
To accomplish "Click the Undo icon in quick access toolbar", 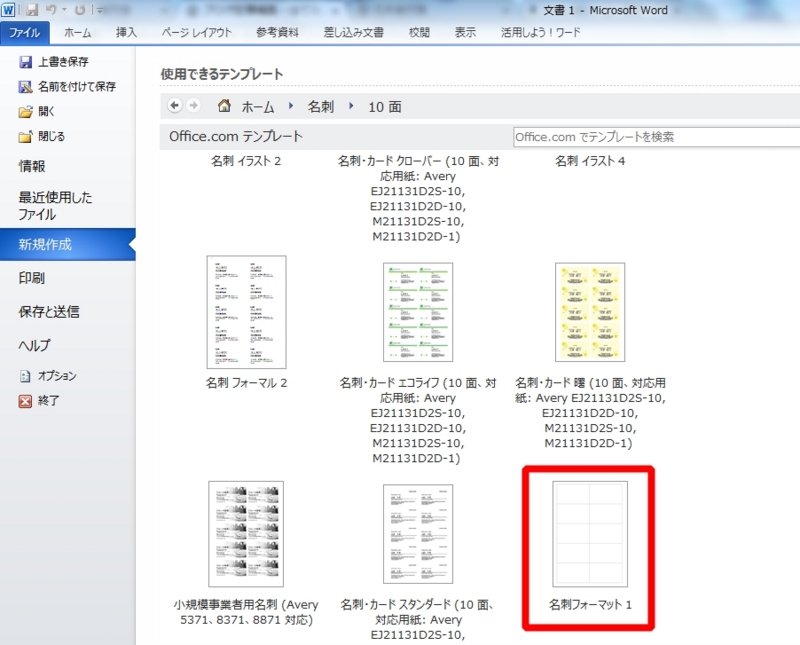I will pos(51,10).
